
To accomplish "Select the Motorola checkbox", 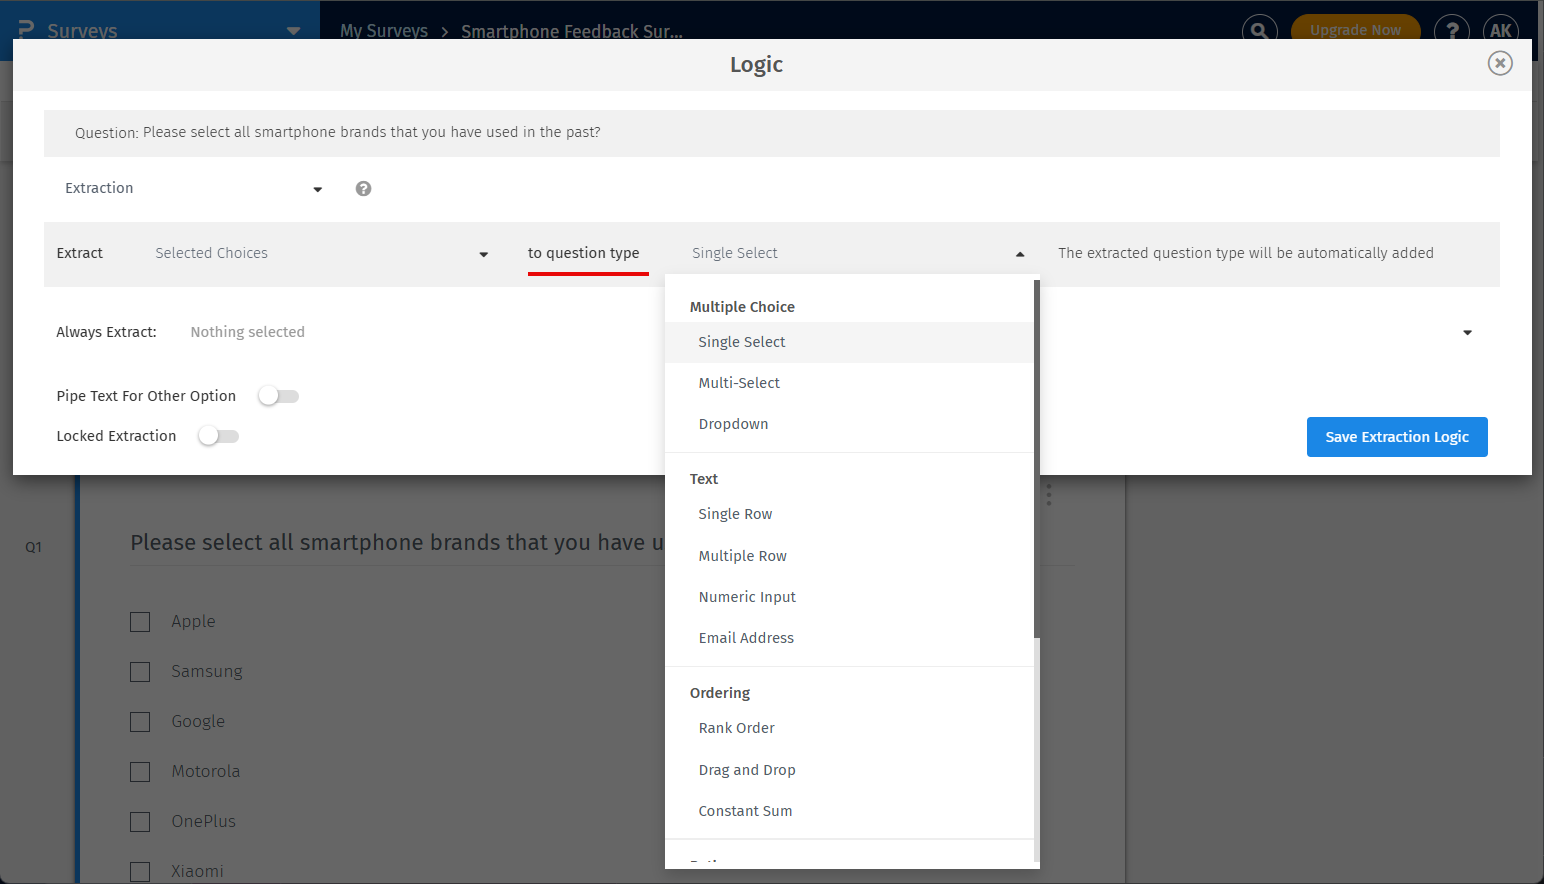I will [x=140, y=772].
